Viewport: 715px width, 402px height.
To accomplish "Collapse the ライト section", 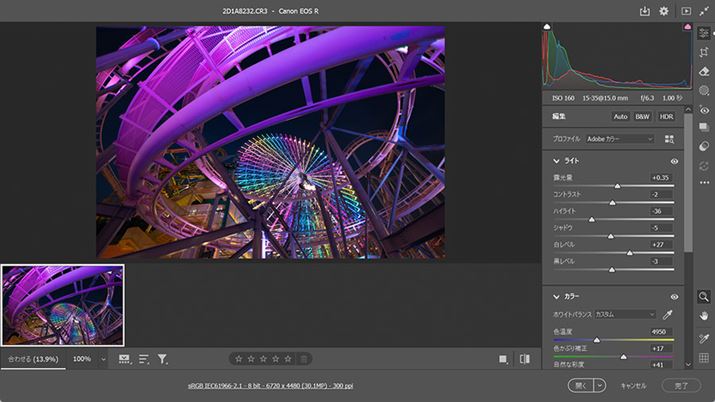I will [x=556, y=161].
